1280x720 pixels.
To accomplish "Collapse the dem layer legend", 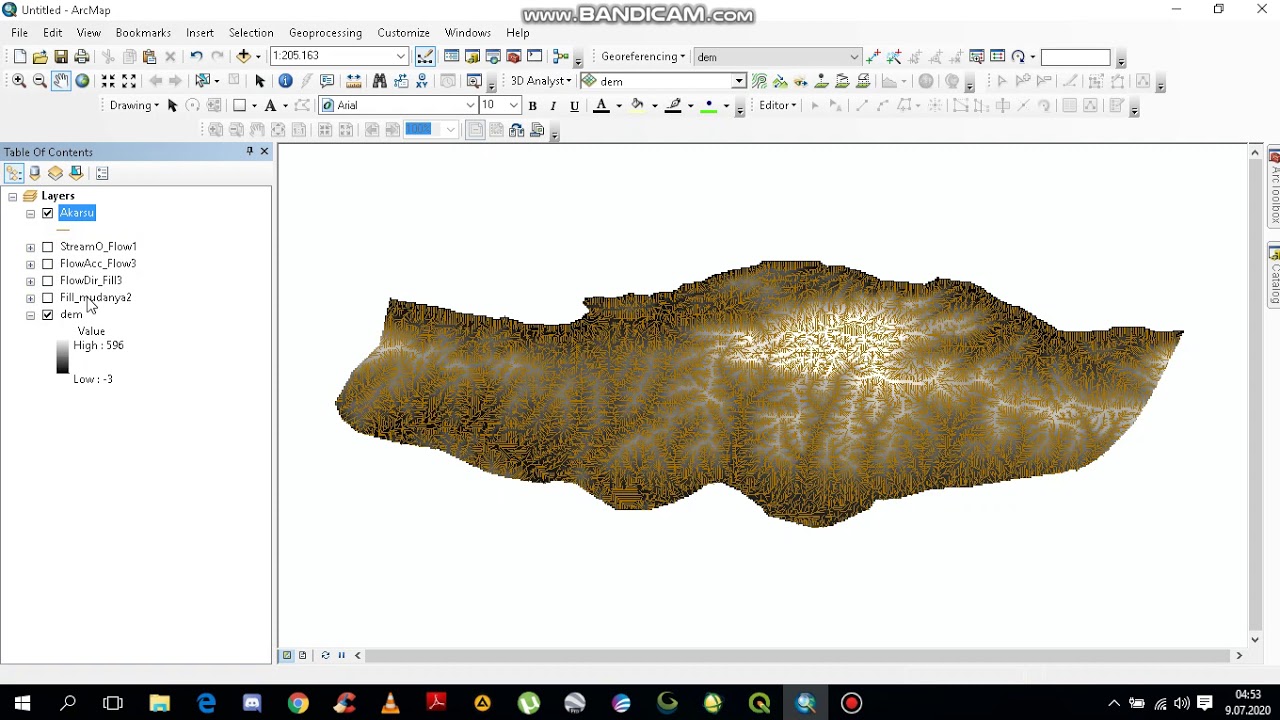I will (x=30, y=315).
